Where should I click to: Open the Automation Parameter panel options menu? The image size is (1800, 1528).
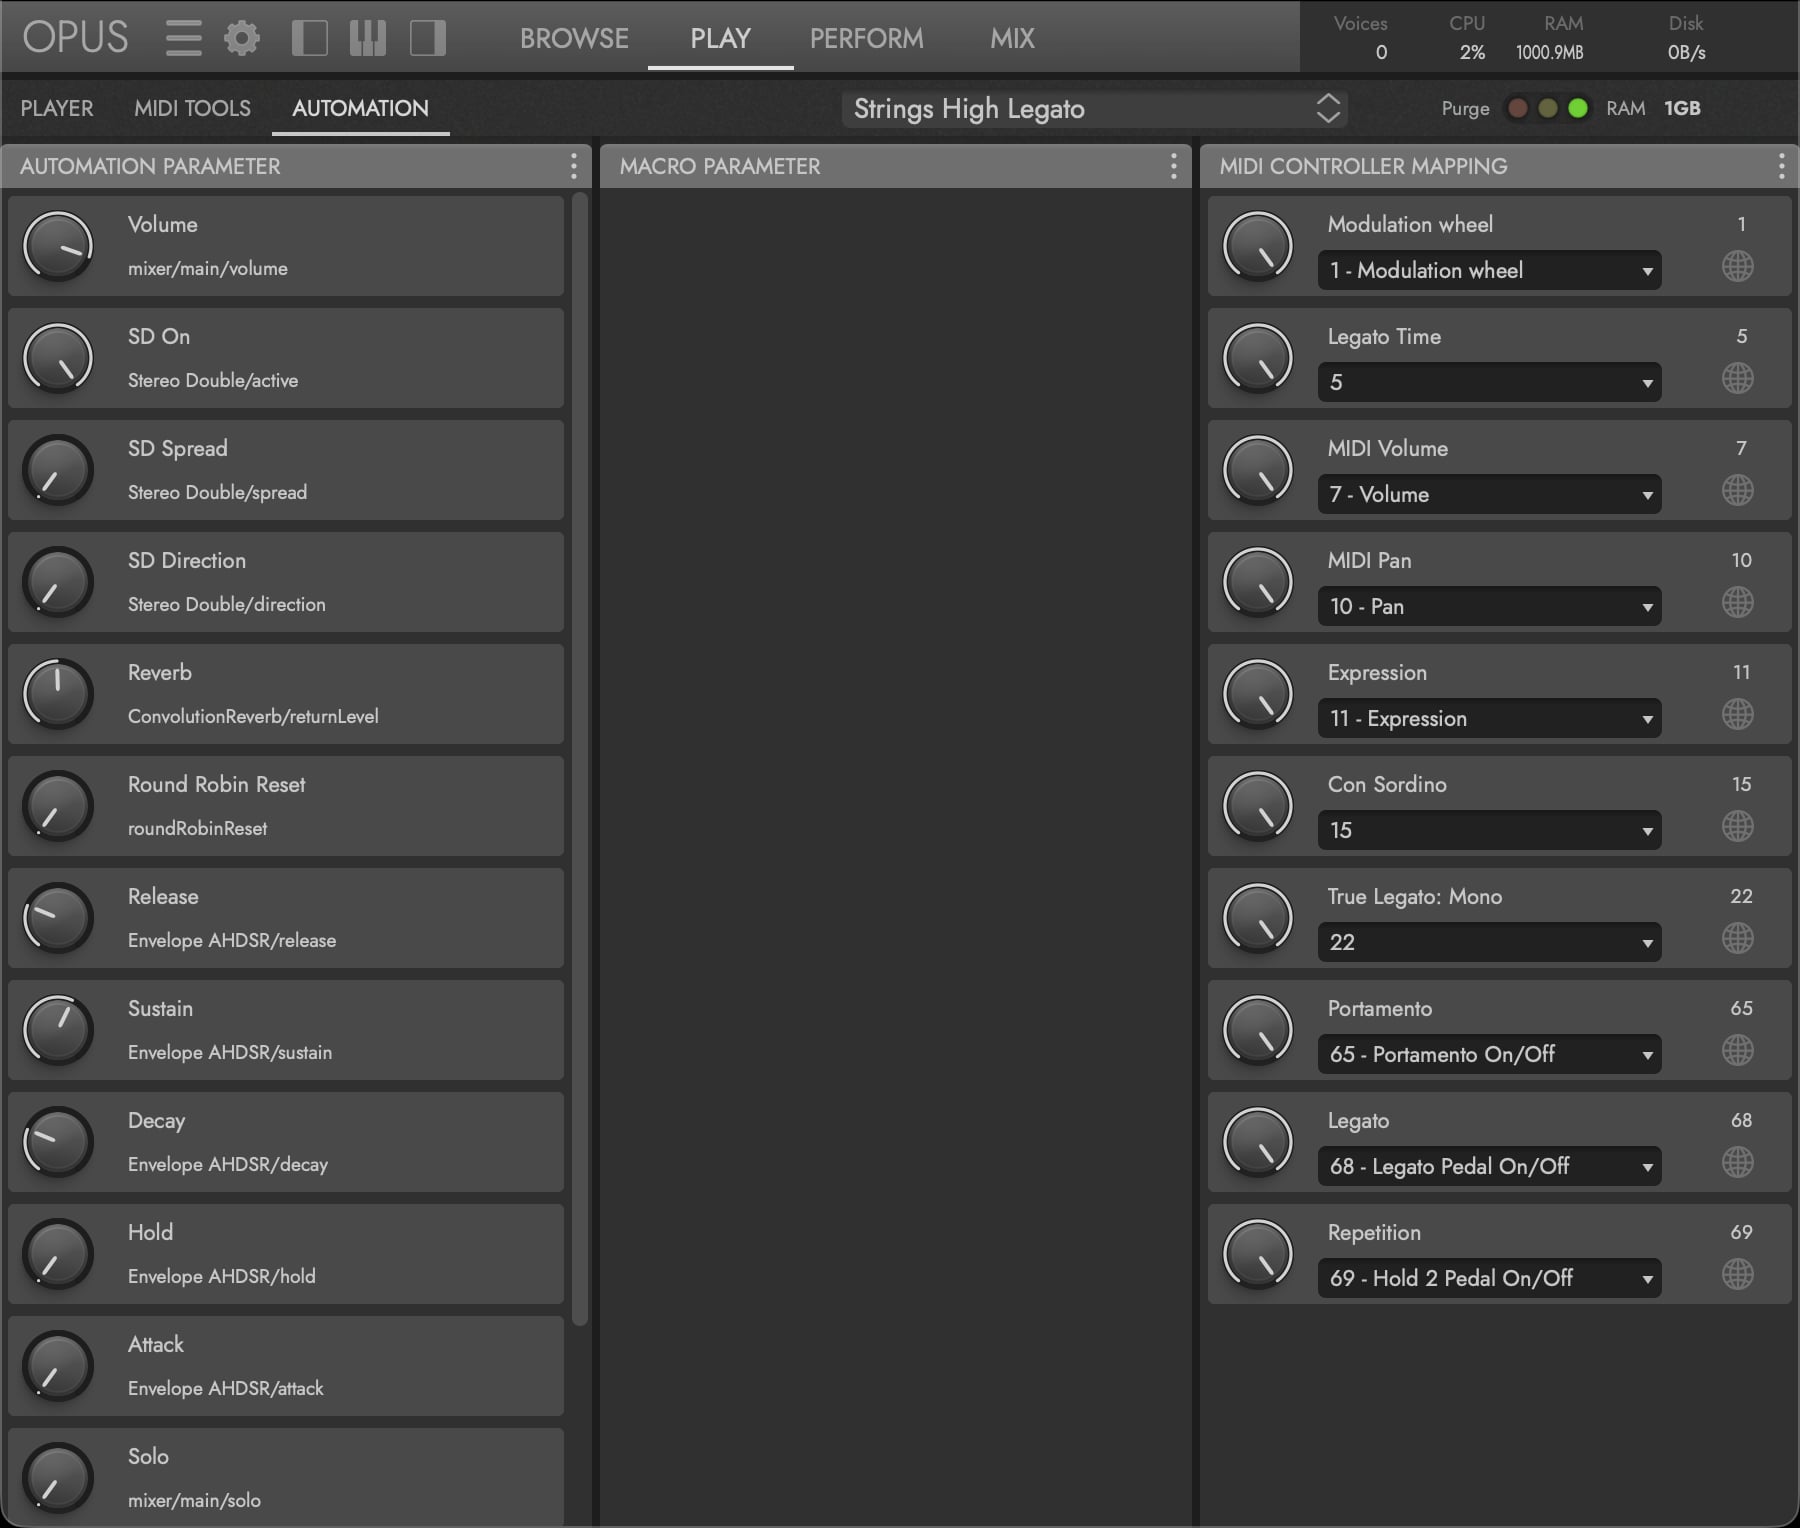pyautogui.click(x=574, y=166)
